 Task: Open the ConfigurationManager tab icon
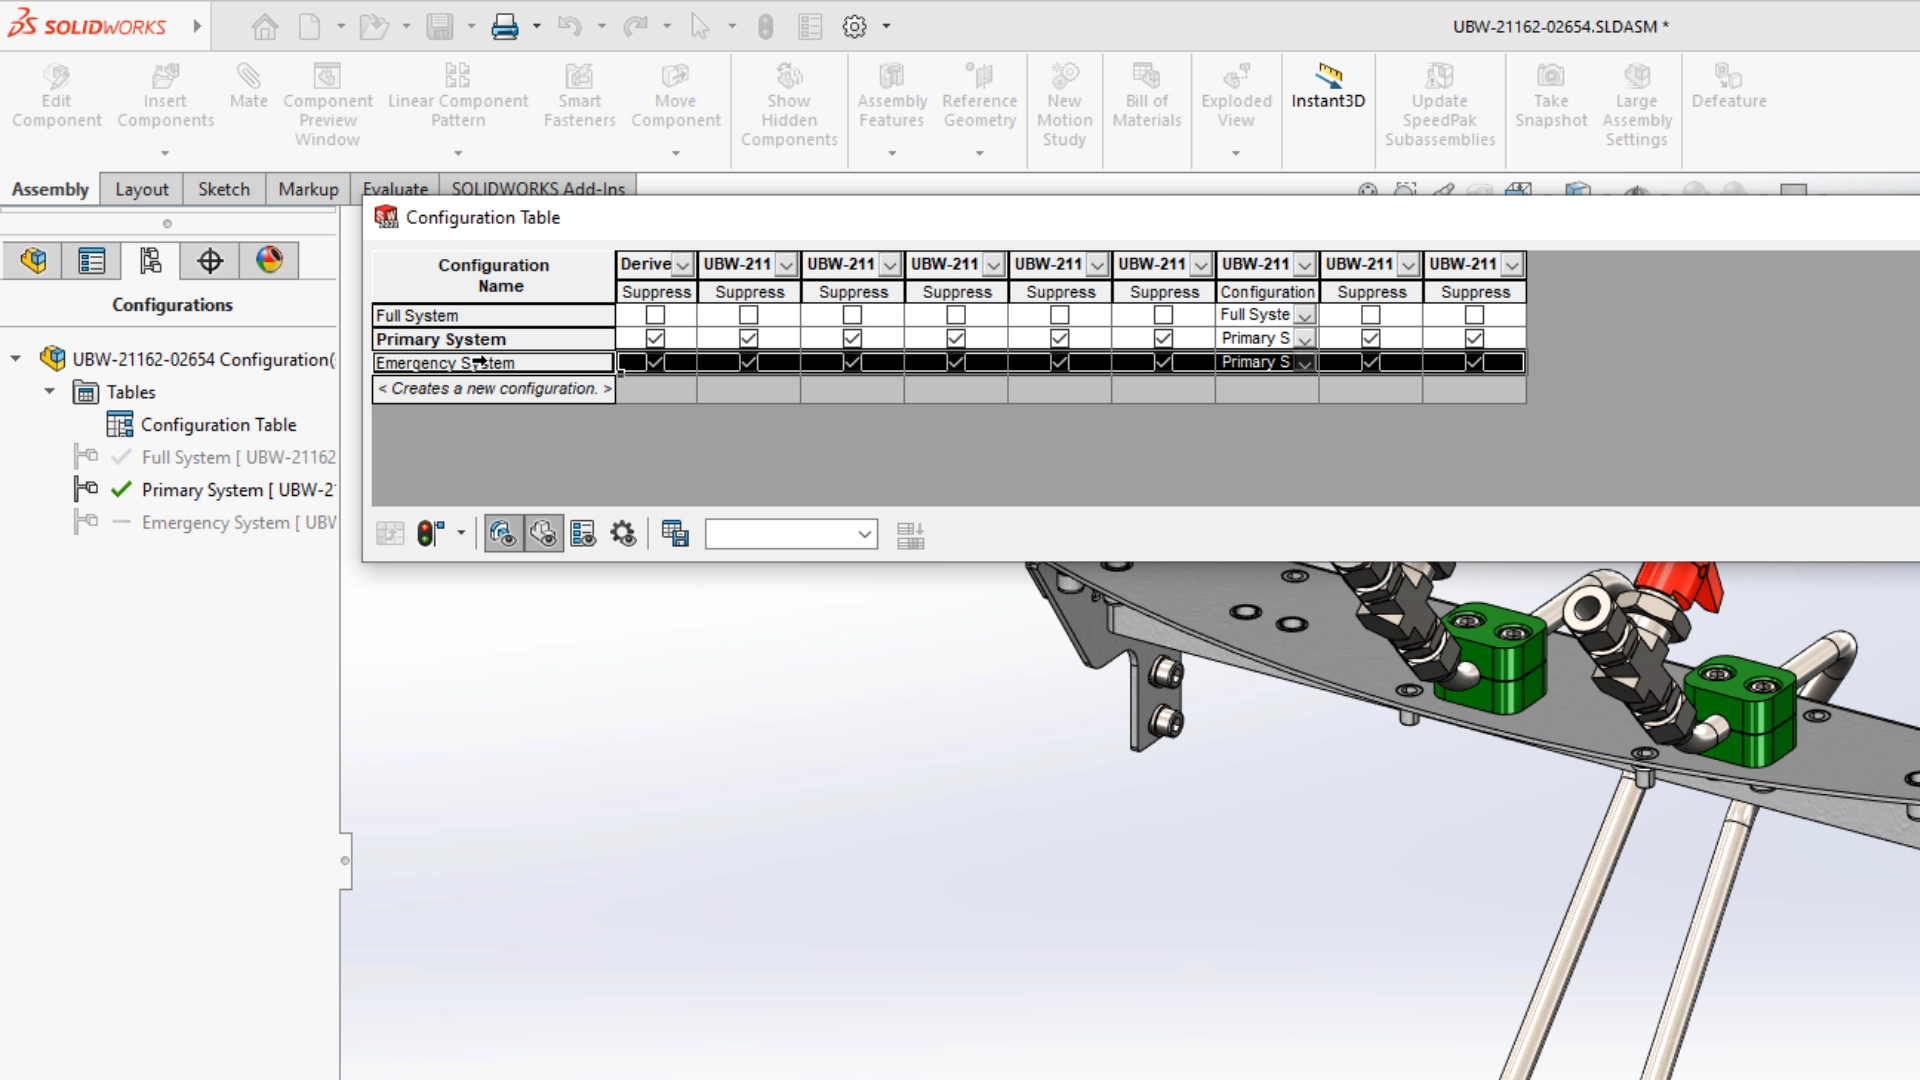pos(150,261)
